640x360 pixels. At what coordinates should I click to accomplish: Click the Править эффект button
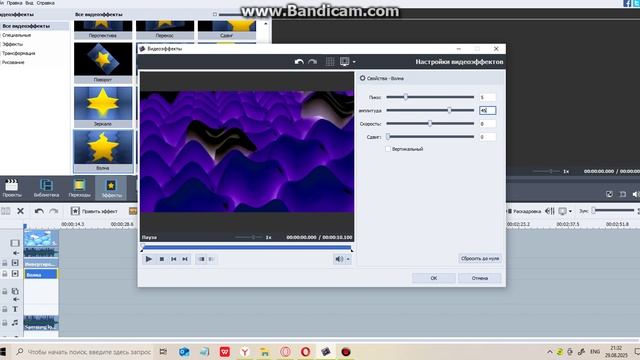tap(94, 211)
